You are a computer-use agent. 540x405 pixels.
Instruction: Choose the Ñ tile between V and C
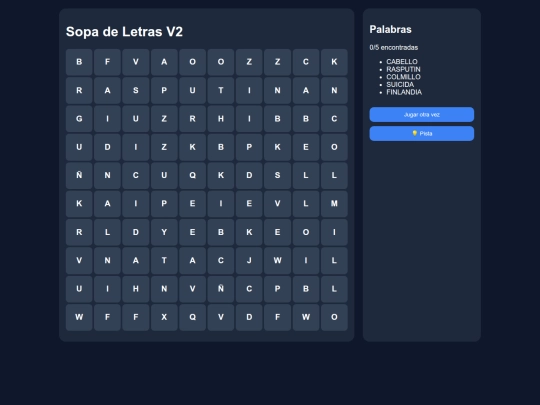(221, 289)
